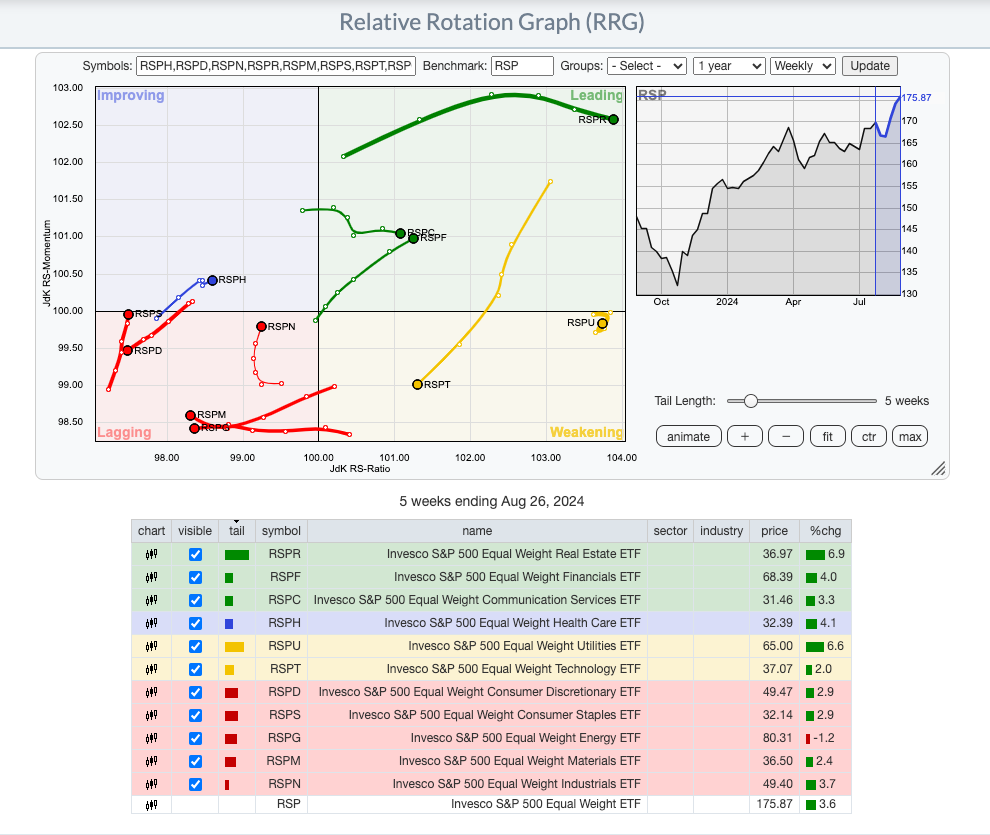990x835 pixels.
Task: Focus the Symbols input field
Action: [x=276, y=66]
